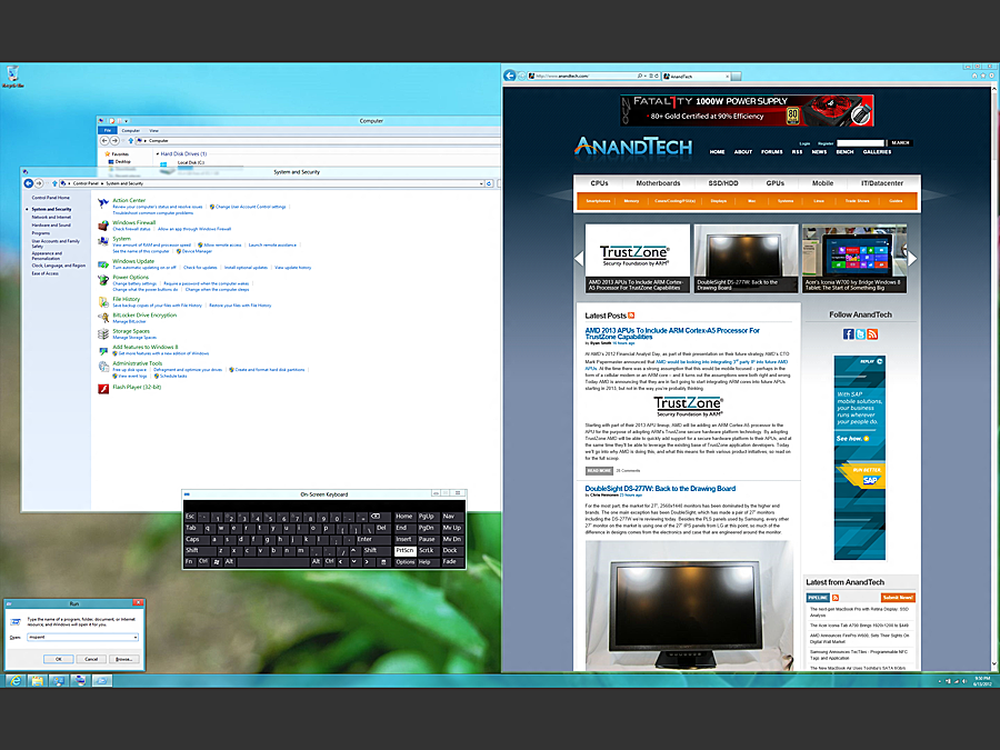Image resolution: width=1000 pixels, height=750 pixels.
Task: Collapse the Hard Disk Drives group
Action: pyautogui.click(x=158, y=154)
